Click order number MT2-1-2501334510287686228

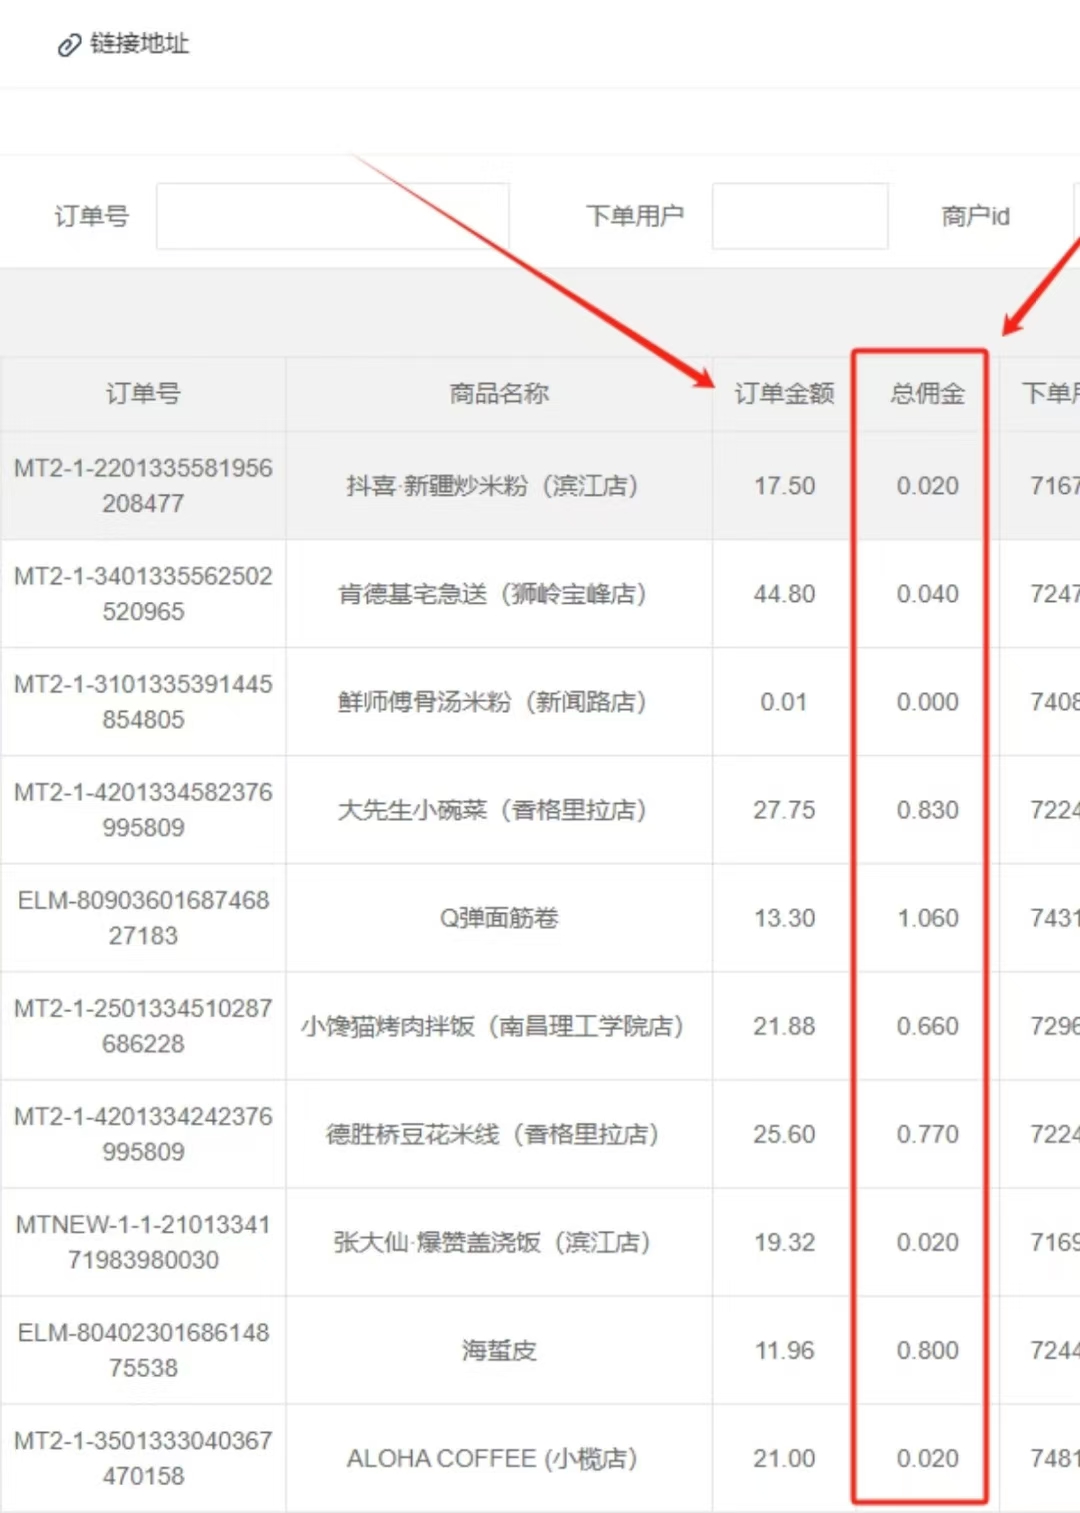coord(143,1026)
